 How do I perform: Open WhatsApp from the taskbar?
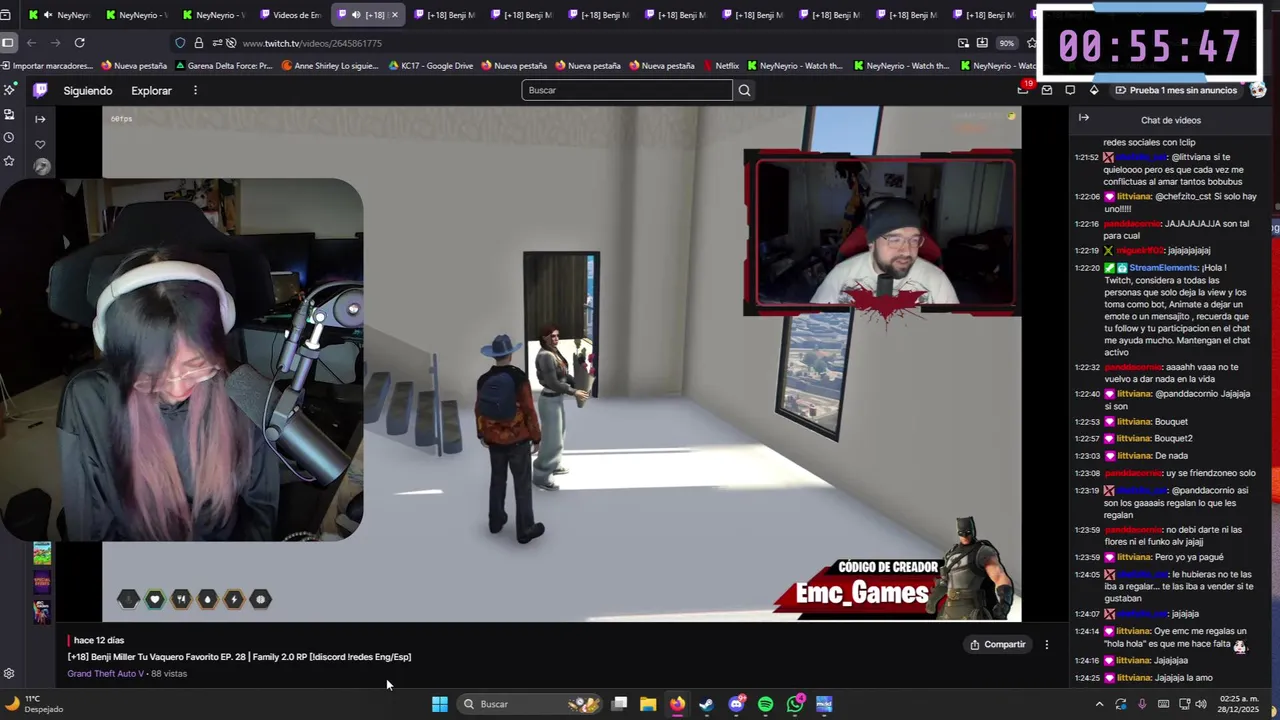(x=795, y=704)
